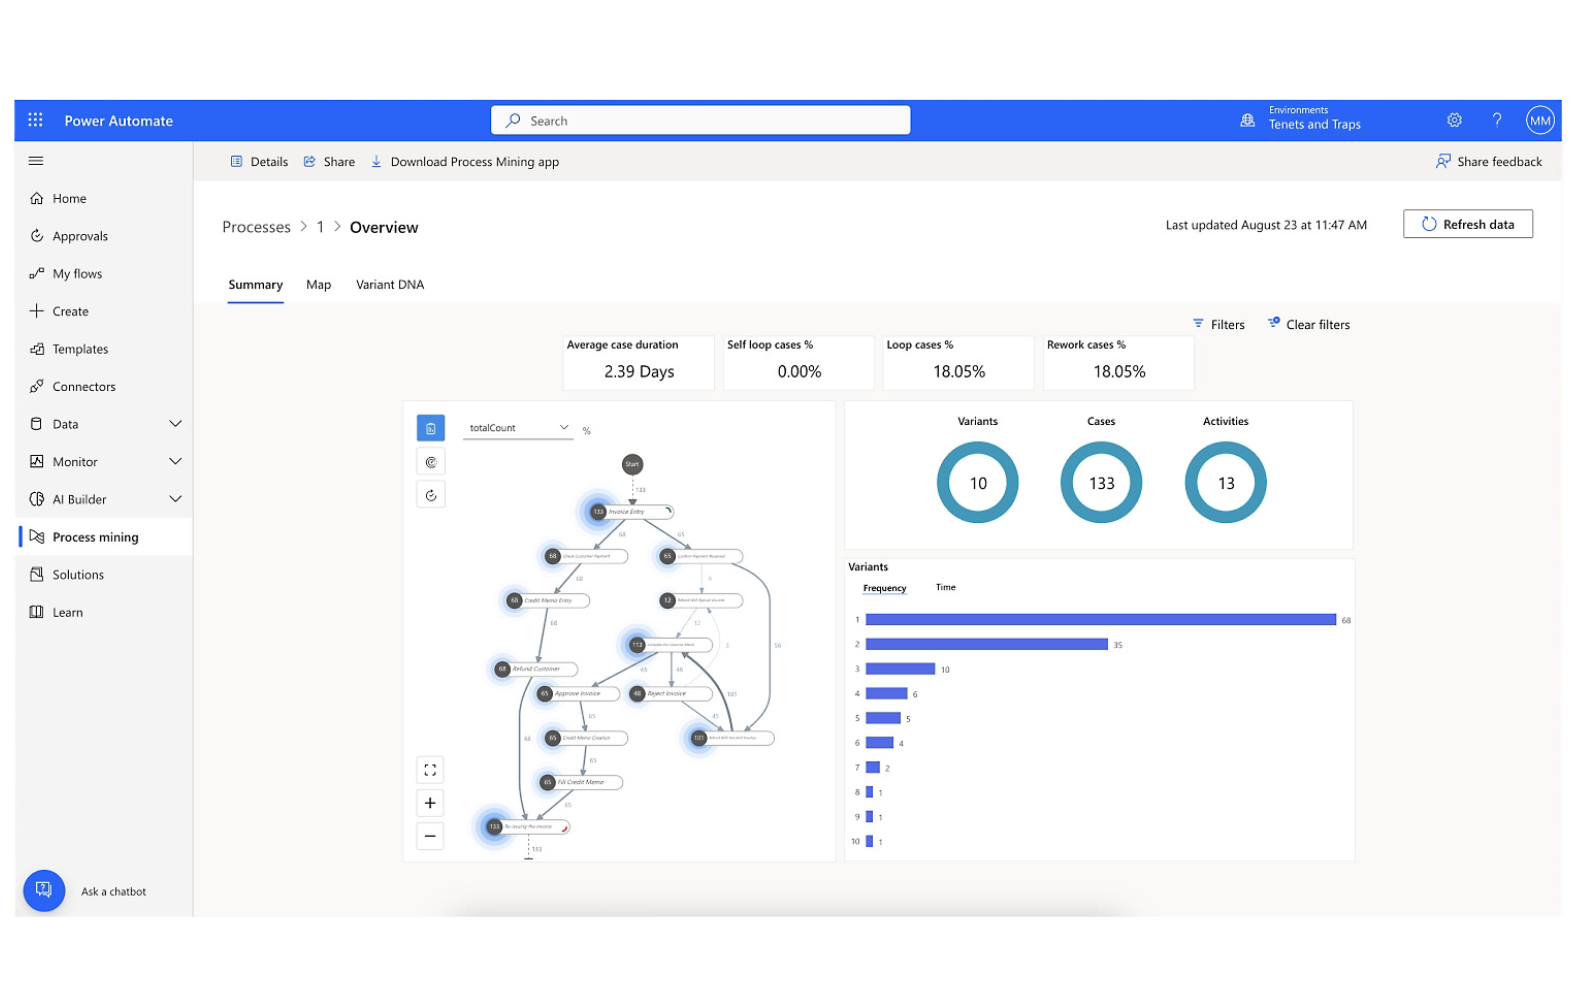This screenshot has height=1000, width=1584.
Task: Select the rework view icon on map
Action: 431,495
